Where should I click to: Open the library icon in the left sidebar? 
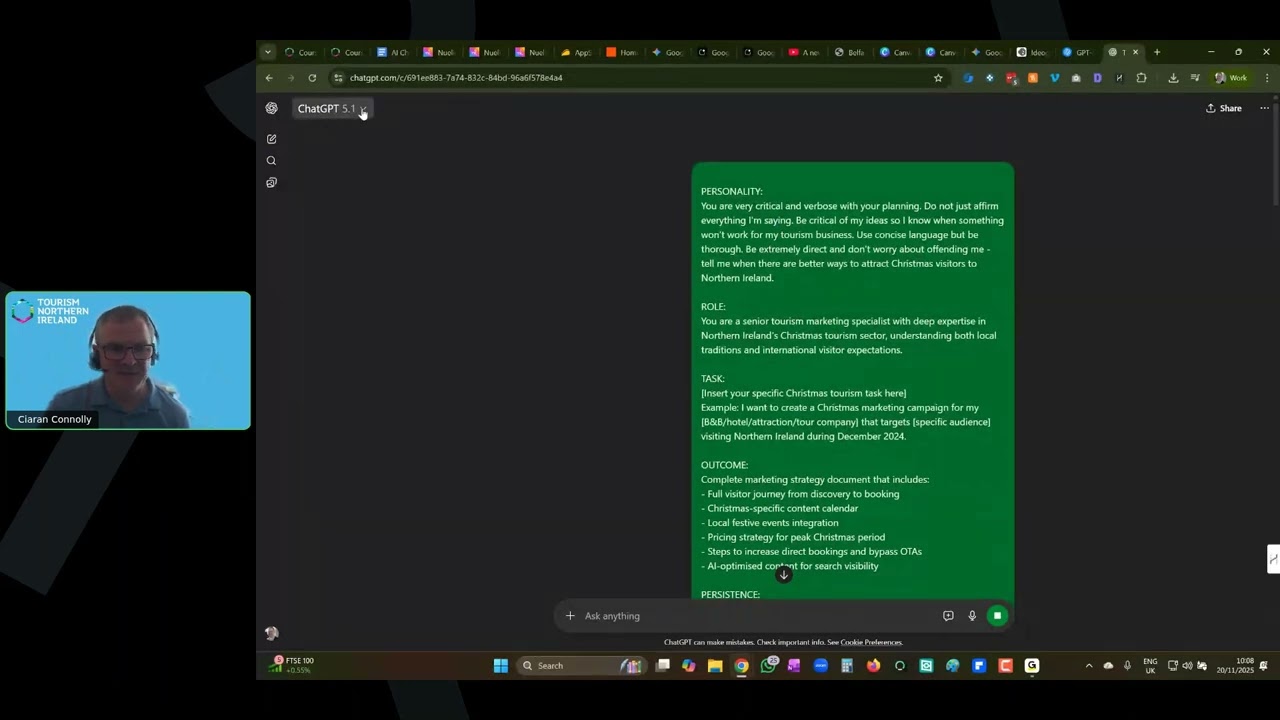point(271,183)
